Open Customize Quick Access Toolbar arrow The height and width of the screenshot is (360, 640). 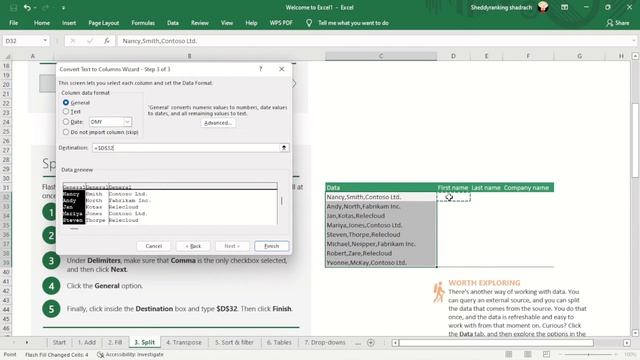(63, 7)
